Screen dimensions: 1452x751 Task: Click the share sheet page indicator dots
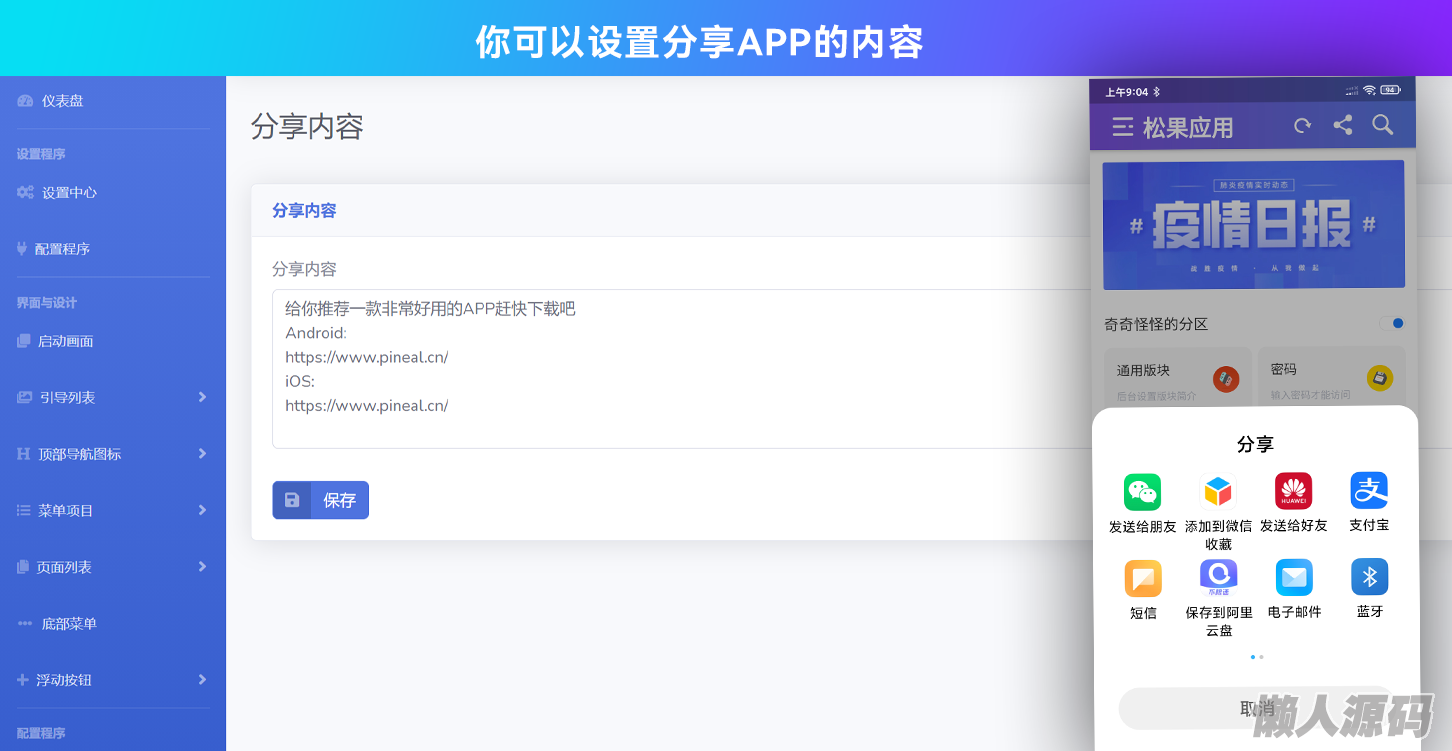(x=1257, y=657)
